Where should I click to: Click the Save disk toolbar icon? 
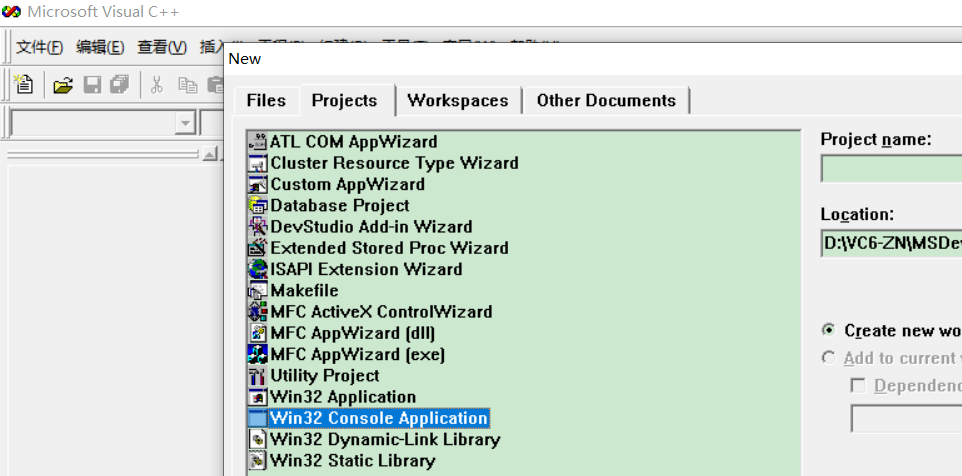[x=93, y=85]
